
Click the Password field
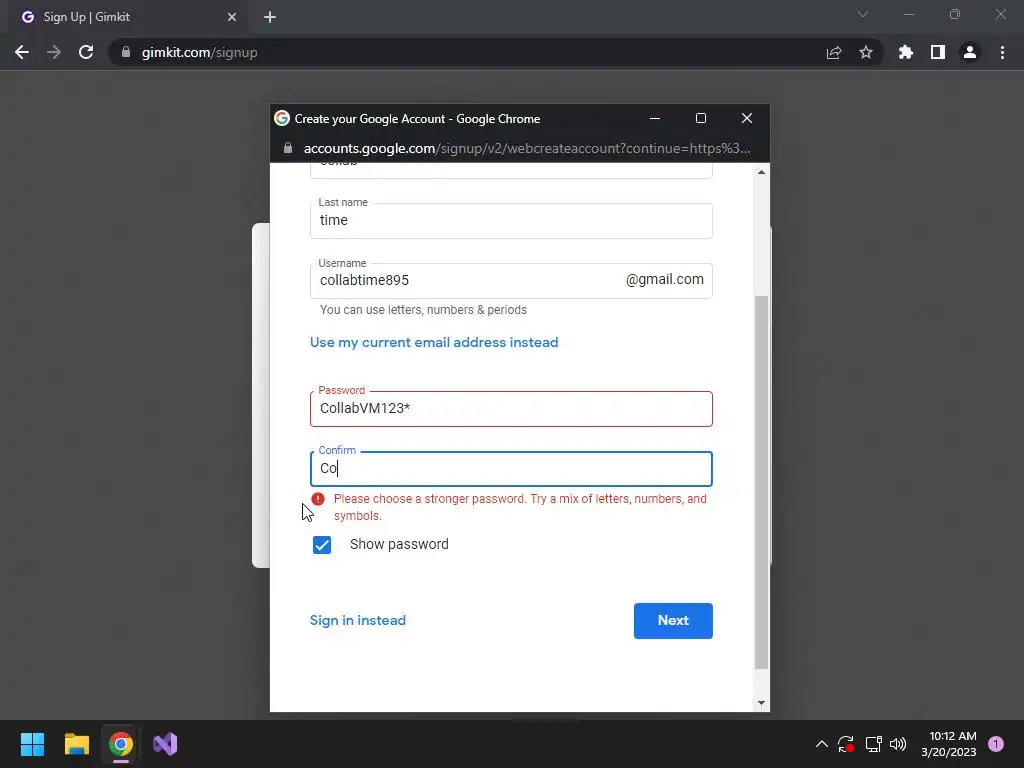tap(511, 409)
